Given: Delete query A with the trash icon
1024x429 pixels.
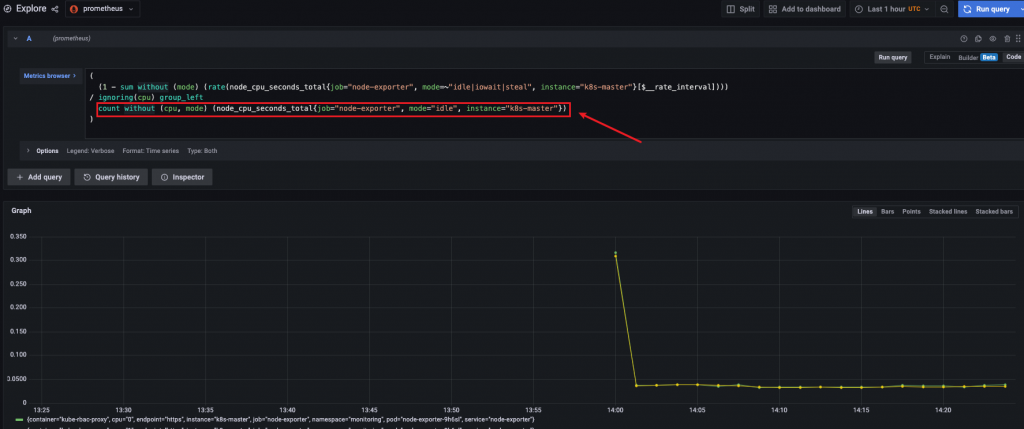Looking at the screenshot, I should (1007, 39).
